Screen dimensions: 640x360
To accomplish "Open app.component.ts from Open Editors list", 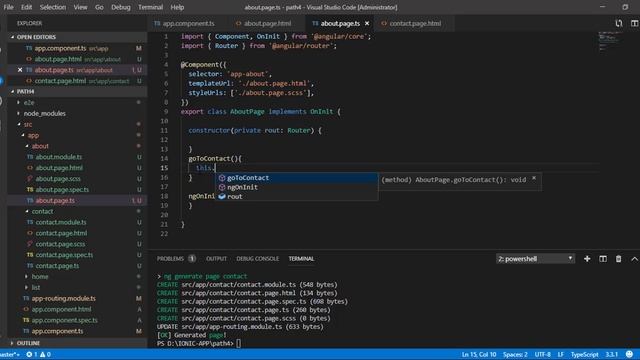I will coord(78,48).
